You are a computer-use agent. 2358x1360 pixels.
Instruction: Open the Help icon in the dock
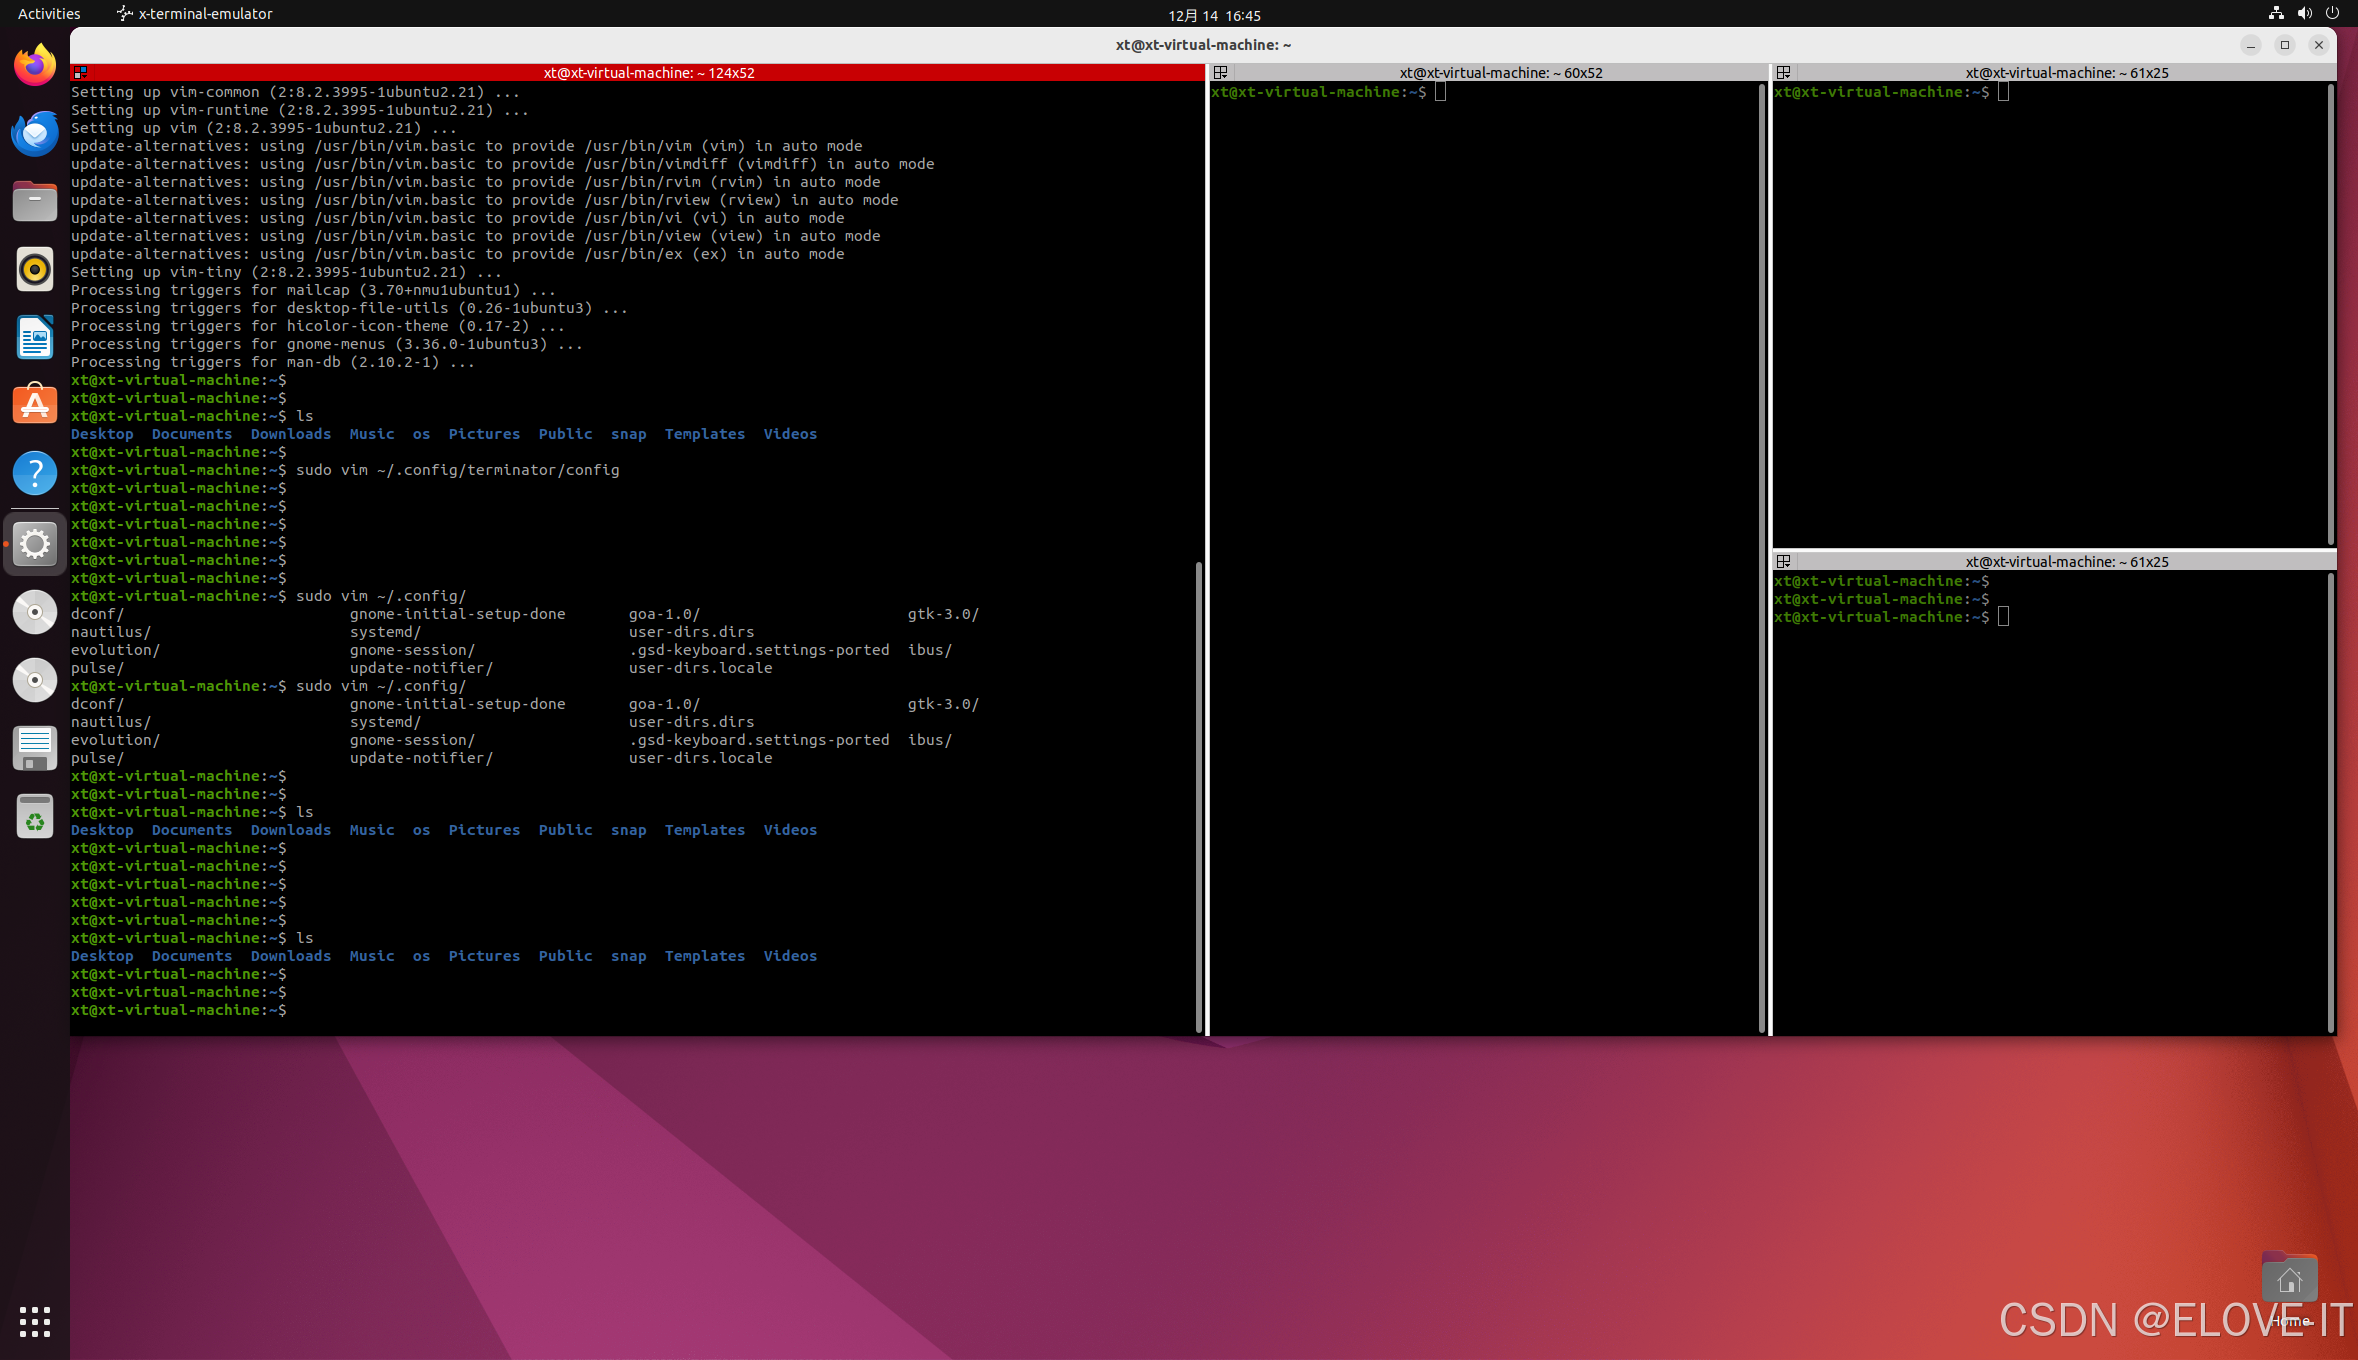35,473
